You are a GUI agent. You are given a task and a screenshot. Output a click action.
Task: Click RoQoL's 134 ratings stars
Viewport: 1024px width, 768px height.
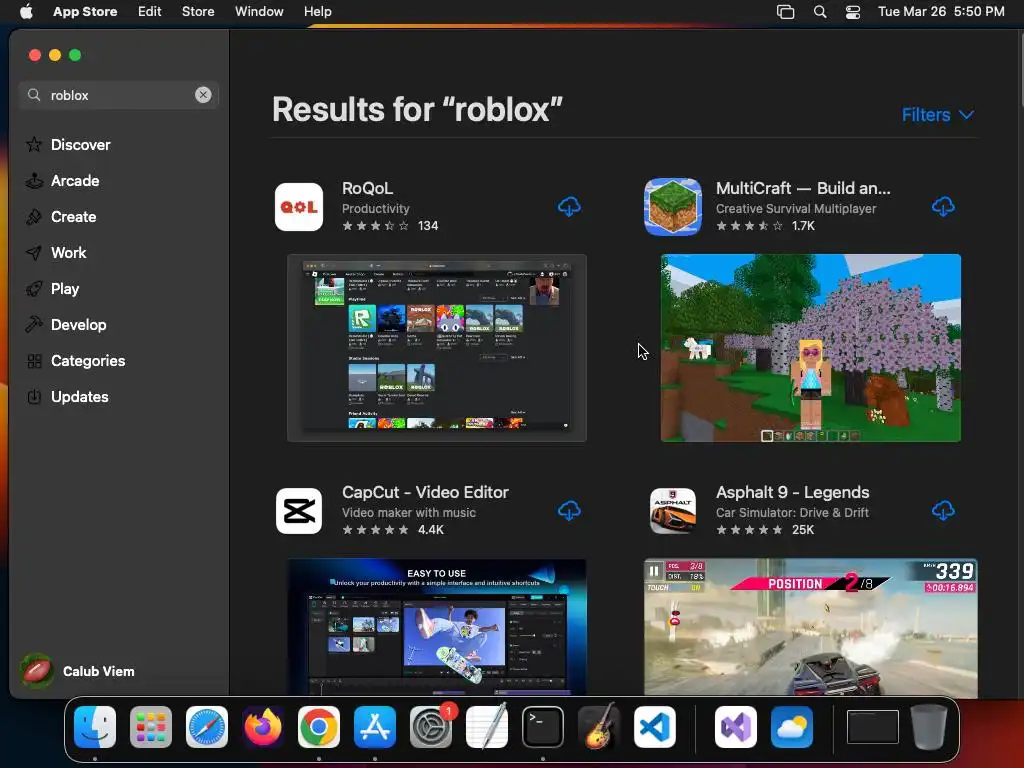(390, 226)
